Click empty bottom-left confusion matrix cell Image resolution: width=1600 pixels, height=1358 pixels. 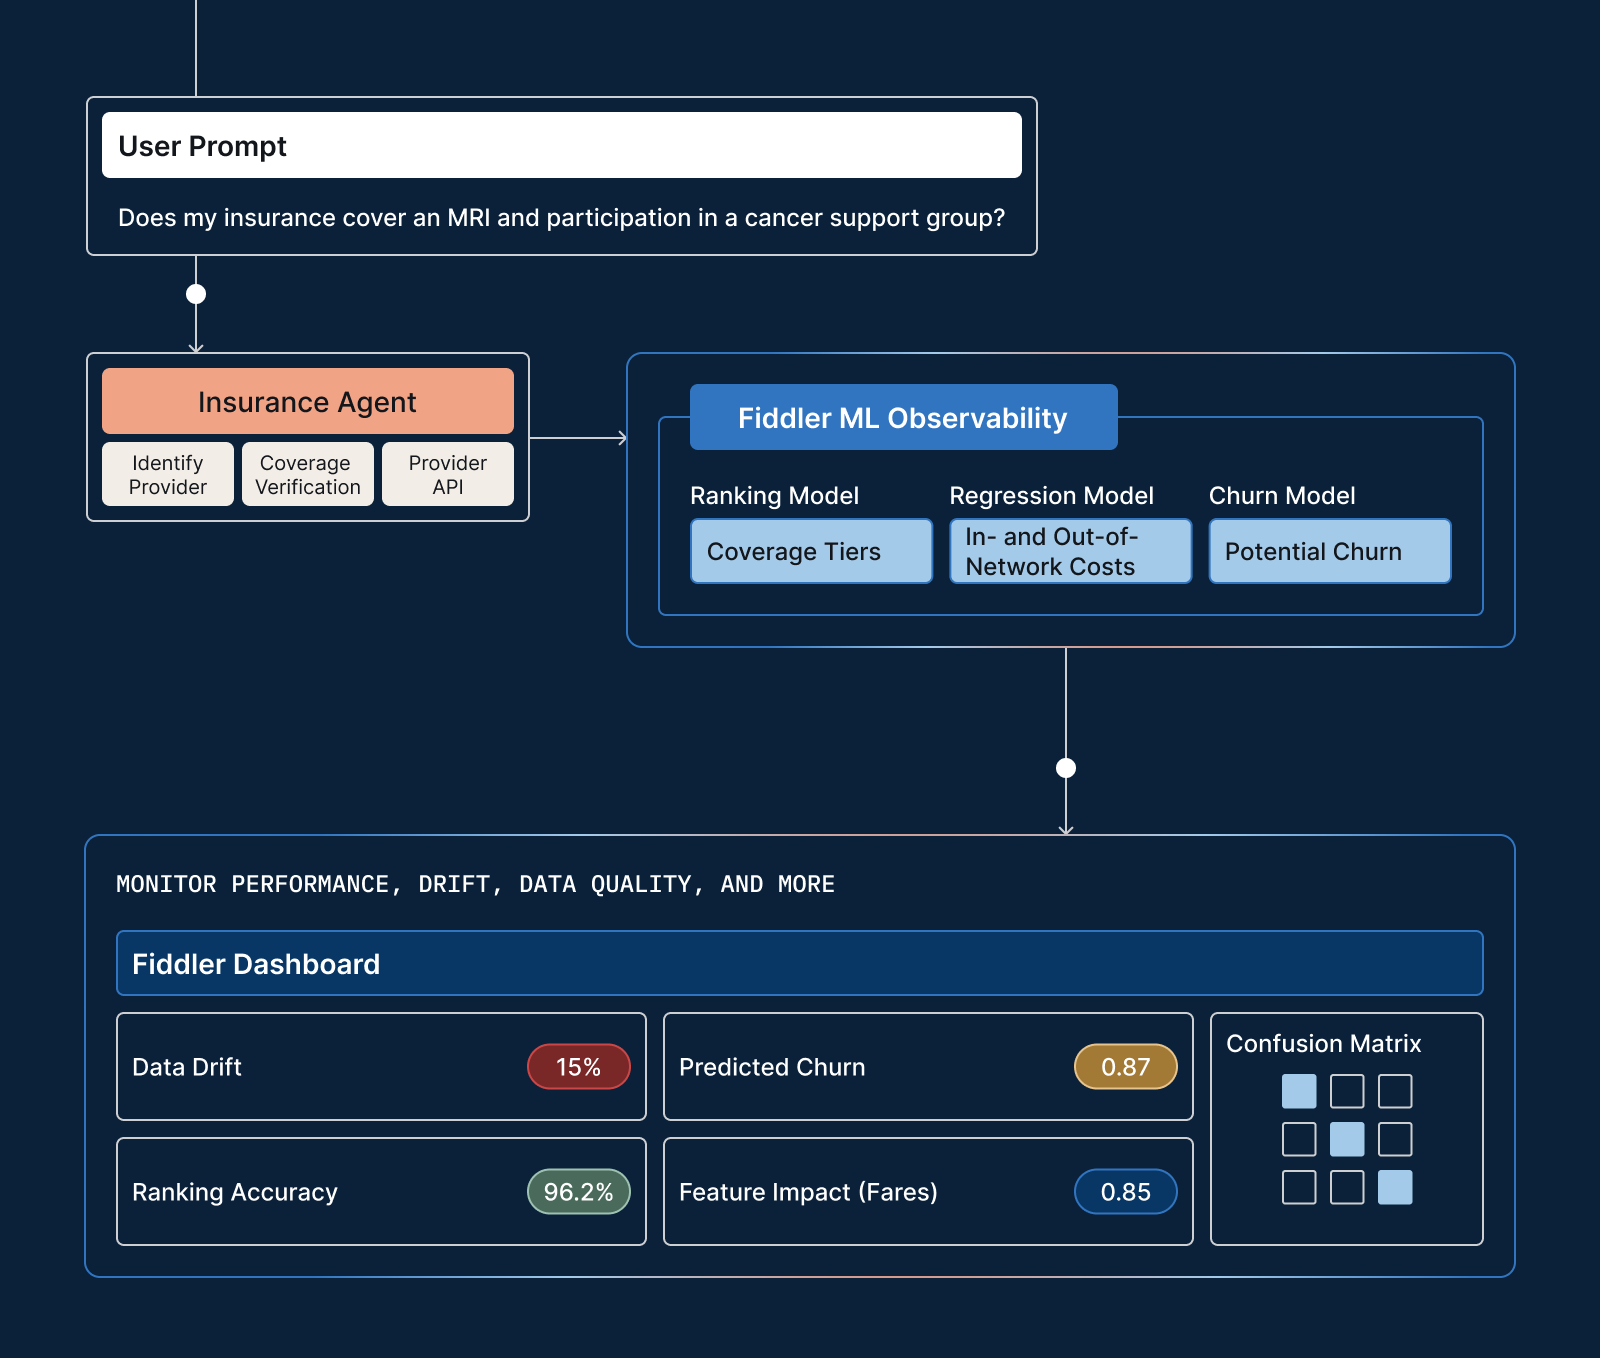tap(1299, 1187)
